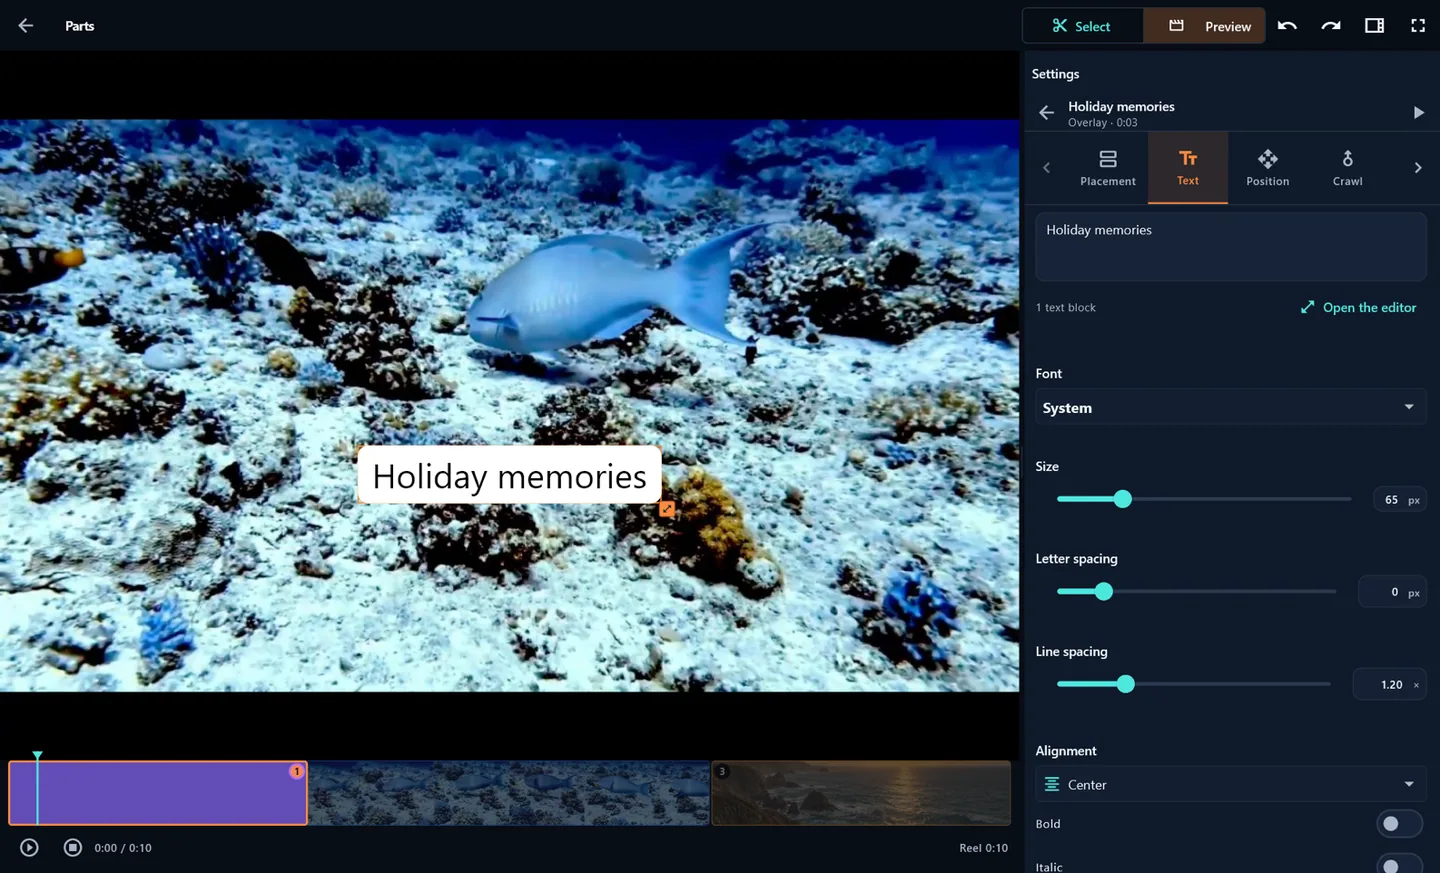The height and width of the screenshot is (873, 1440).
Task: Redo the last action
Action: 1331,26
